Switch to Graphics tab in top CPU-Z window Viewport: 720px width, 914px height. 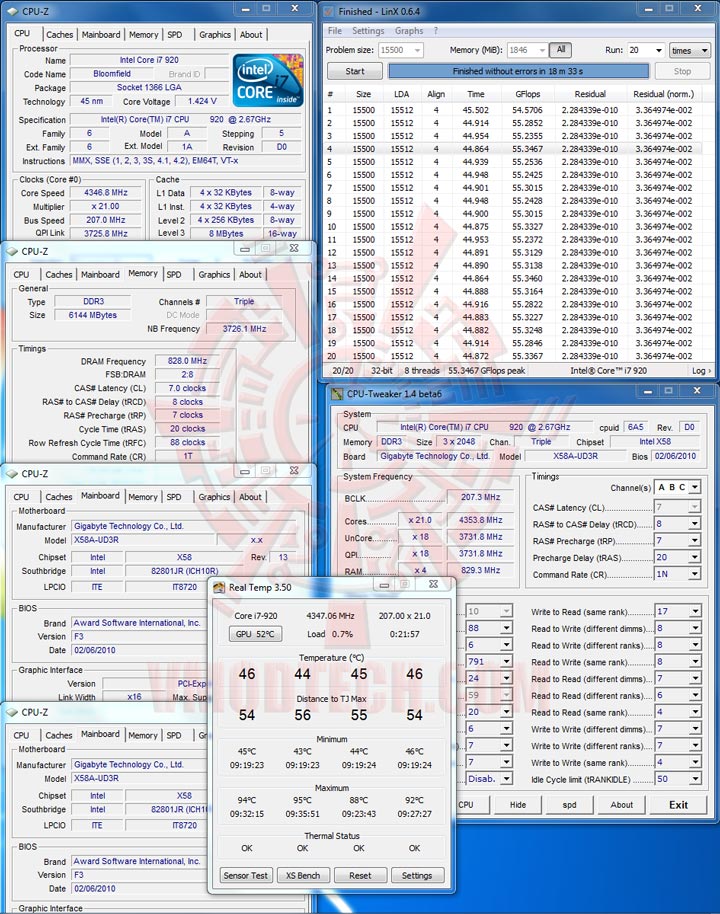pyautogui.click(x=215, y=34)
